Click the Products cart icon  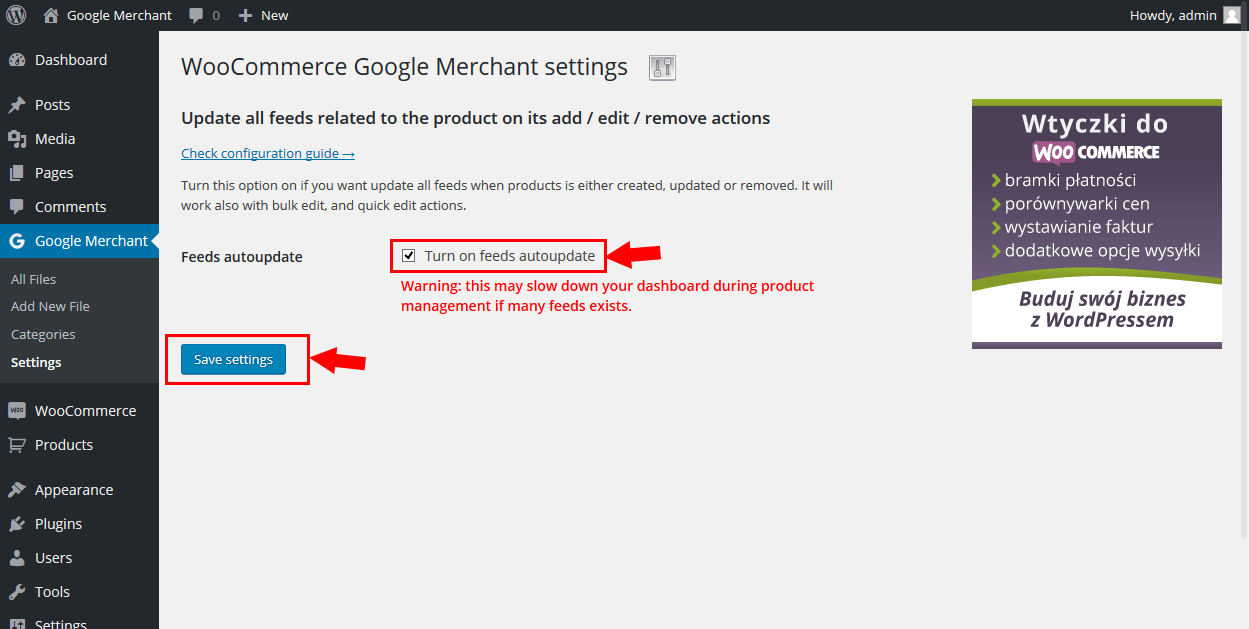17,445
